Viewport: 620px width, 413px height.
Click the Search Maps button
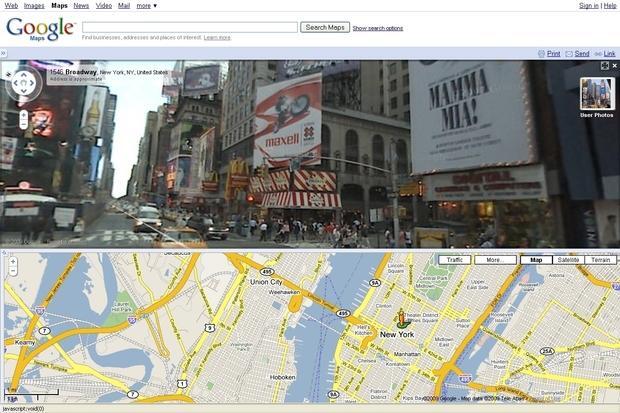click(x=325, y=27)
